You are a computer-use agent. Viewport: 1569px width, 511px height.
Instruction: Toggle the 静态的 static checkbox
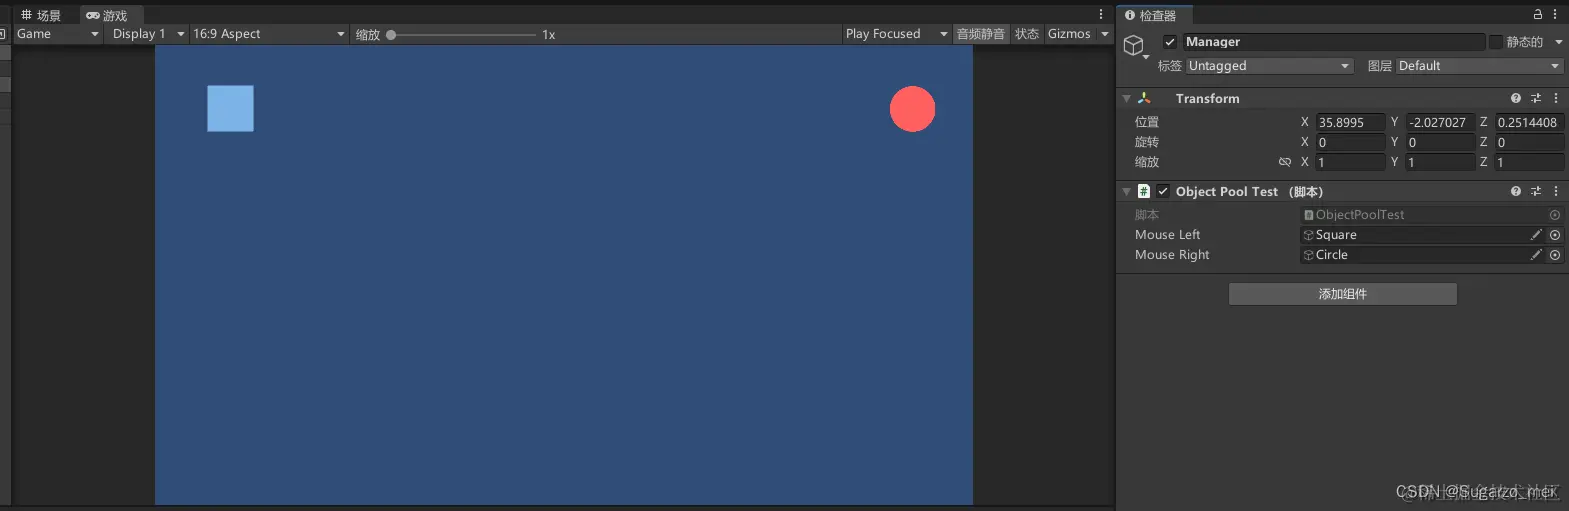point(1496,42)
